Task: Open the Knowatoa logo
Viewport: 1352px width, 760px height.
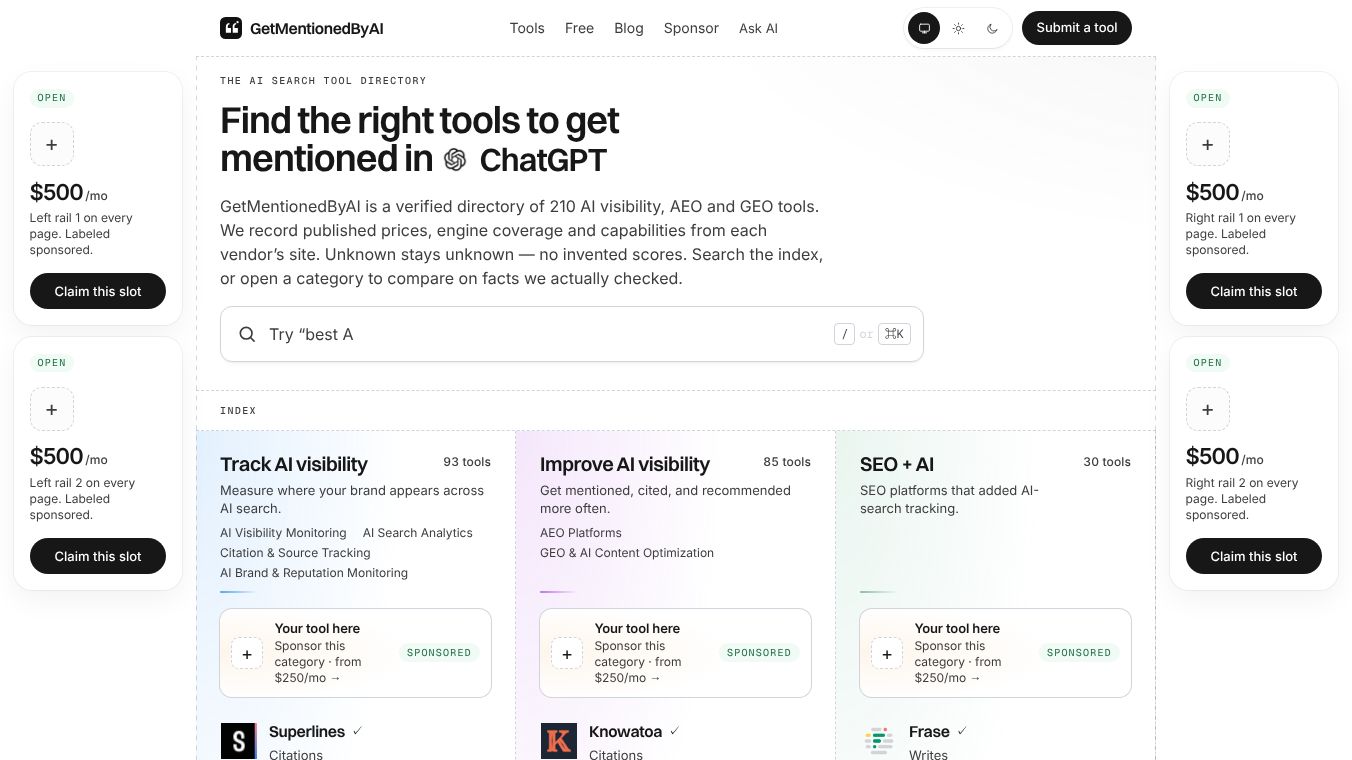Action: tap(558, 741)
